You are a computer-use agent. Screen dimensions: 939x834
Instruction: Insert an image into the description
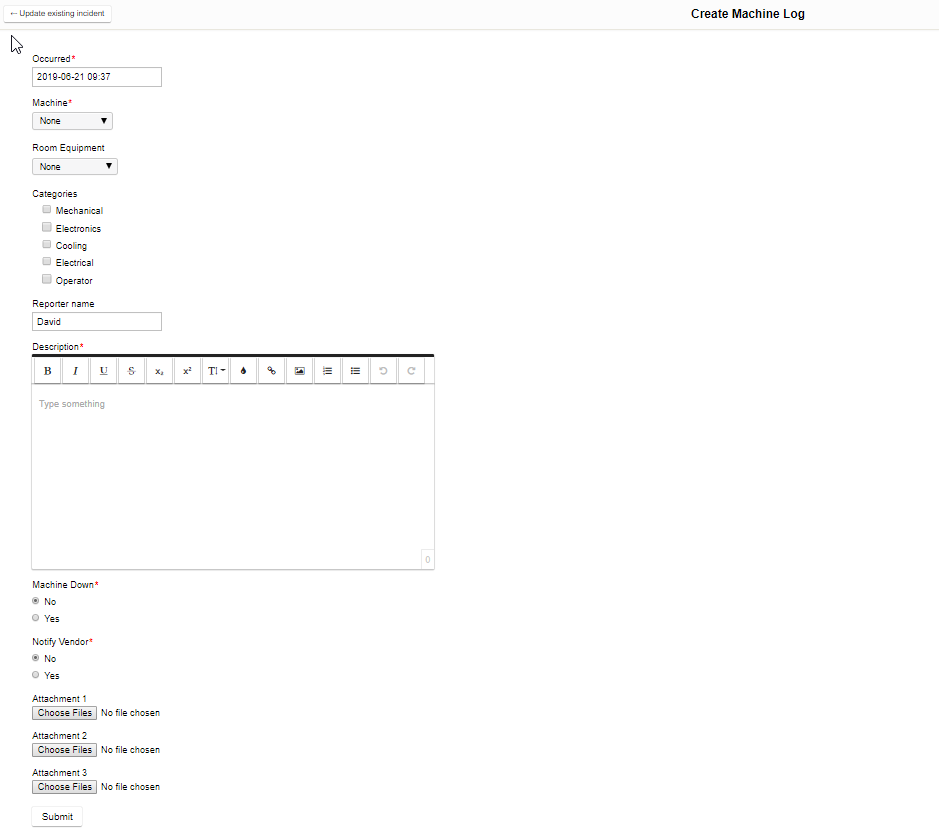tap(299, 370)
